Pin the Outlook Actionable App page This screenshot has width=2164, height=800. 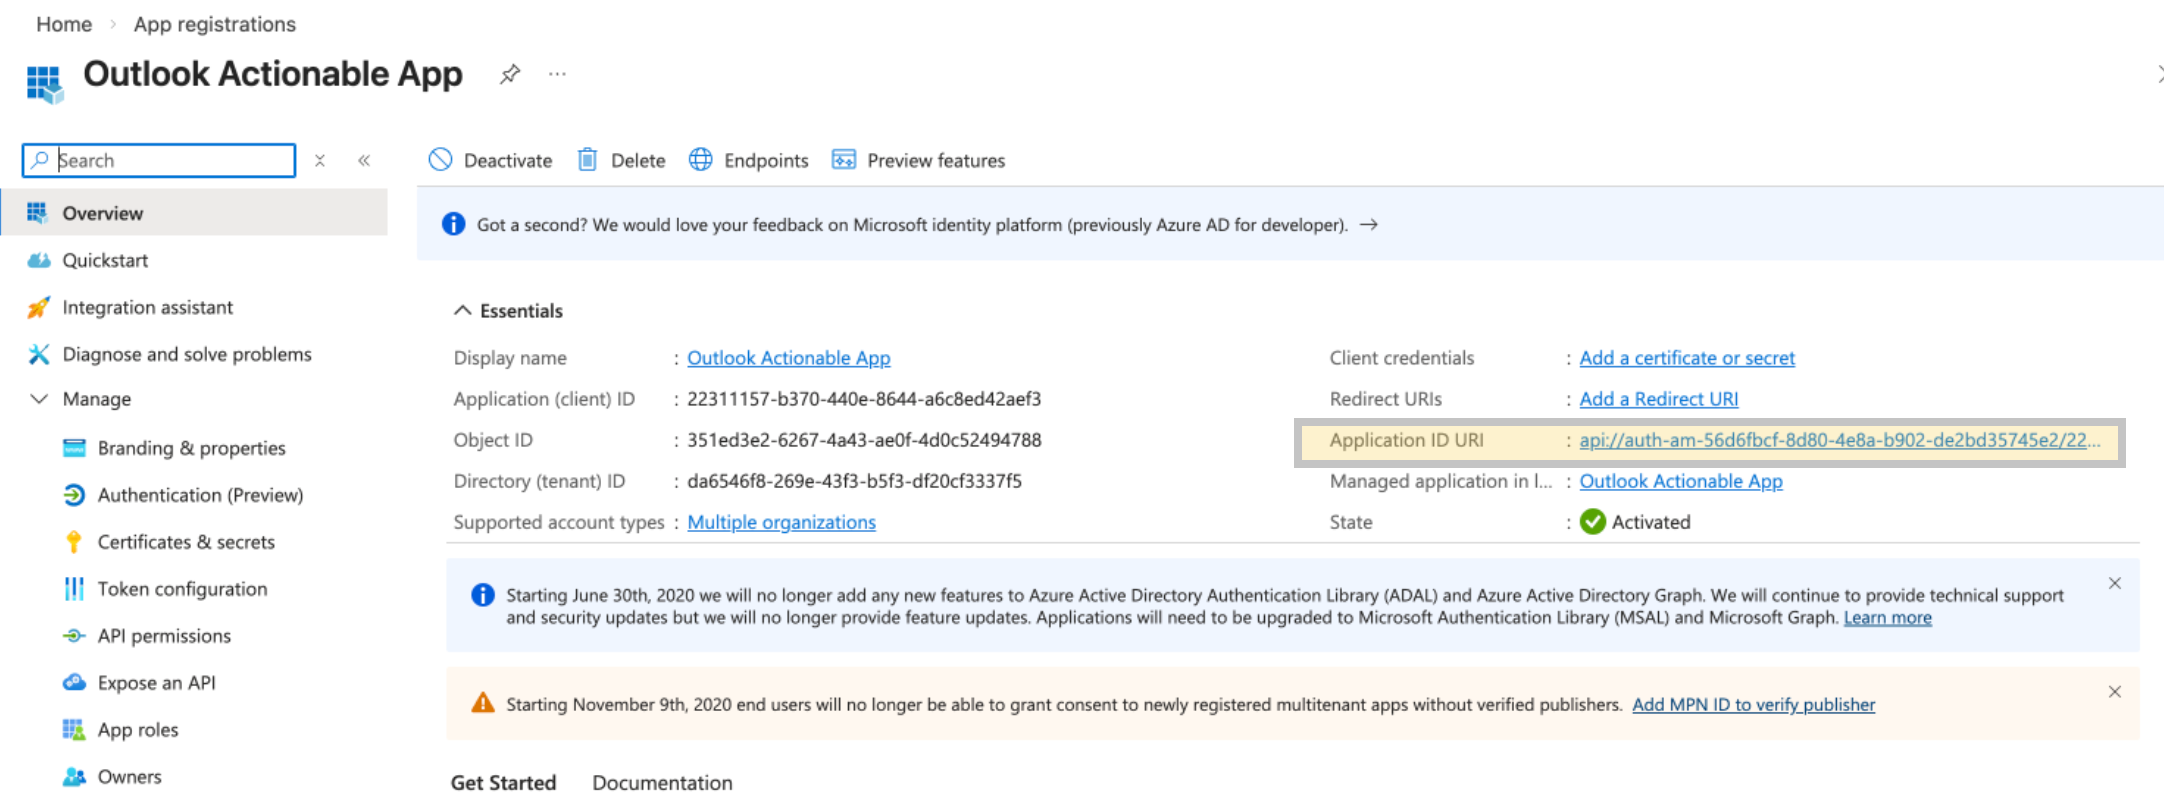510,74
